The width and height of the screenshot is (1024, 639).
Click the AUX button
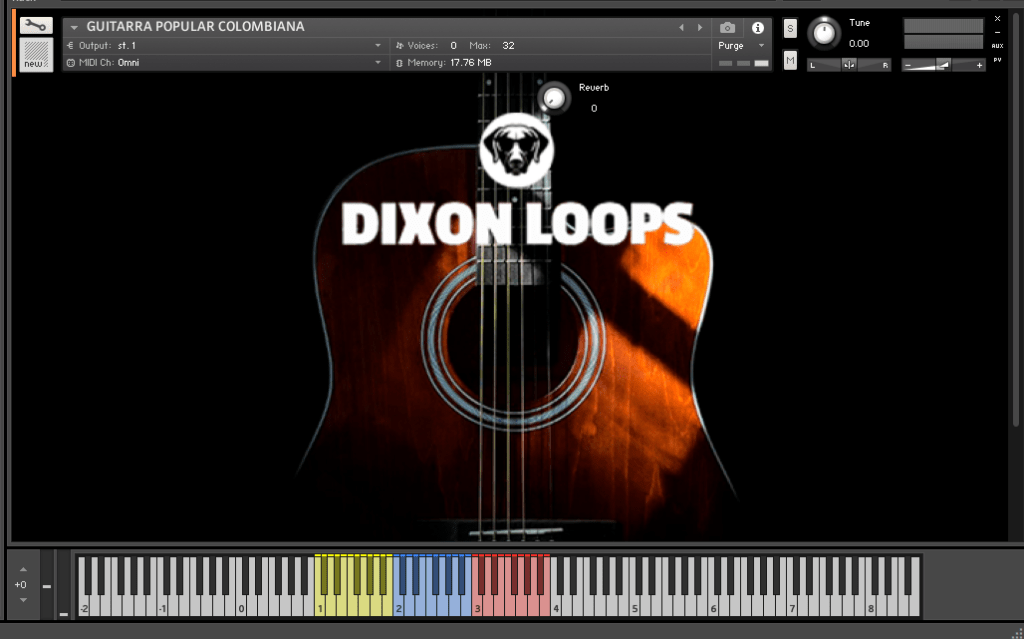tap(997, 46)
